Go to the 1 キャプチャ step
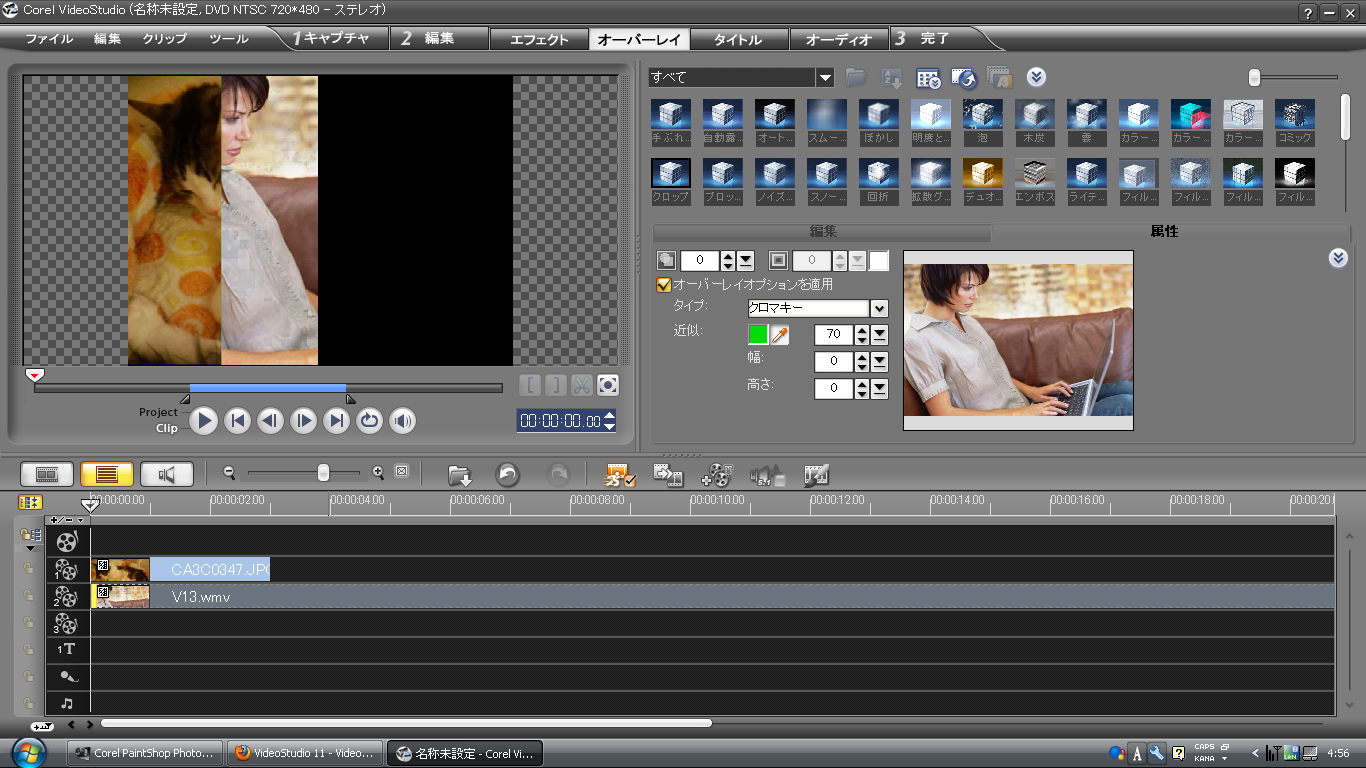The image size is (1366, 768). (x=331, y=39)
